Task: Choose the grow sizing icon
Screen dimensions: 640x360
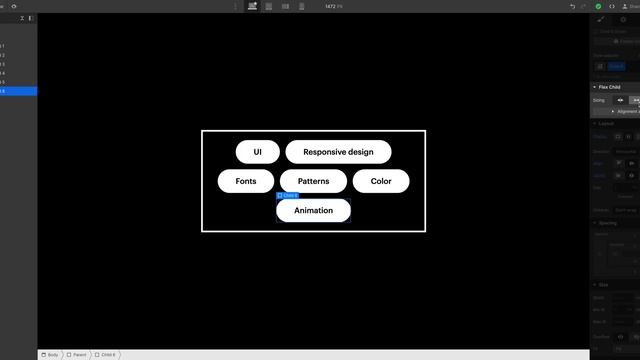Action: (x=635, y=100)
